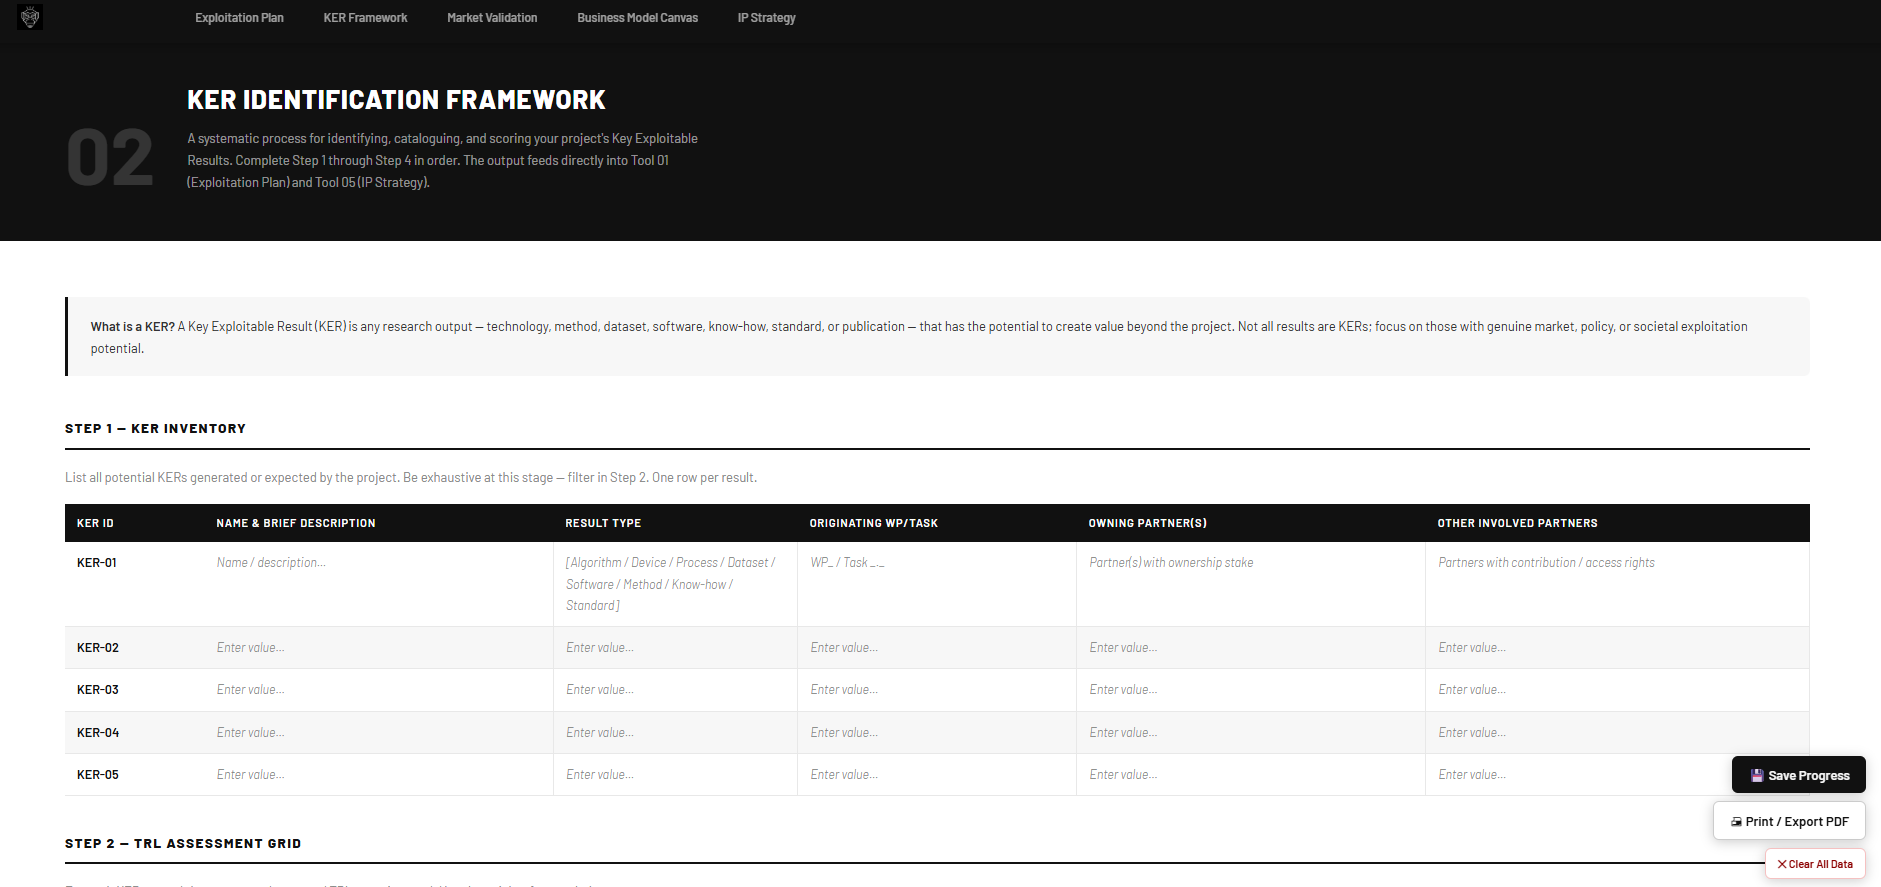Select KER-03 originating WP/Task cell
The image size is (1881, 887).
937,690
